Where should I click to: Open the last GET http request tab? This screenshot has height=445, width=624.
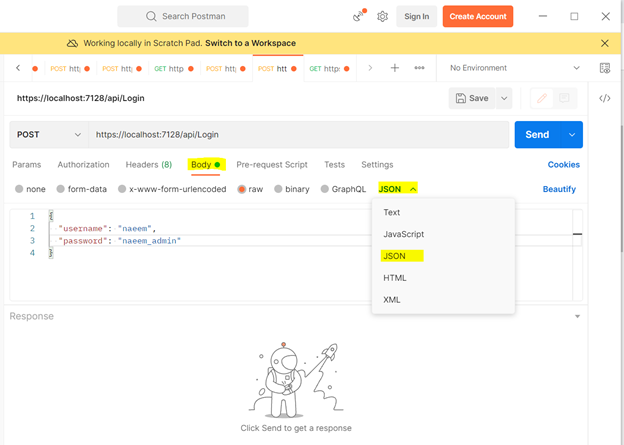click(329, 68)
